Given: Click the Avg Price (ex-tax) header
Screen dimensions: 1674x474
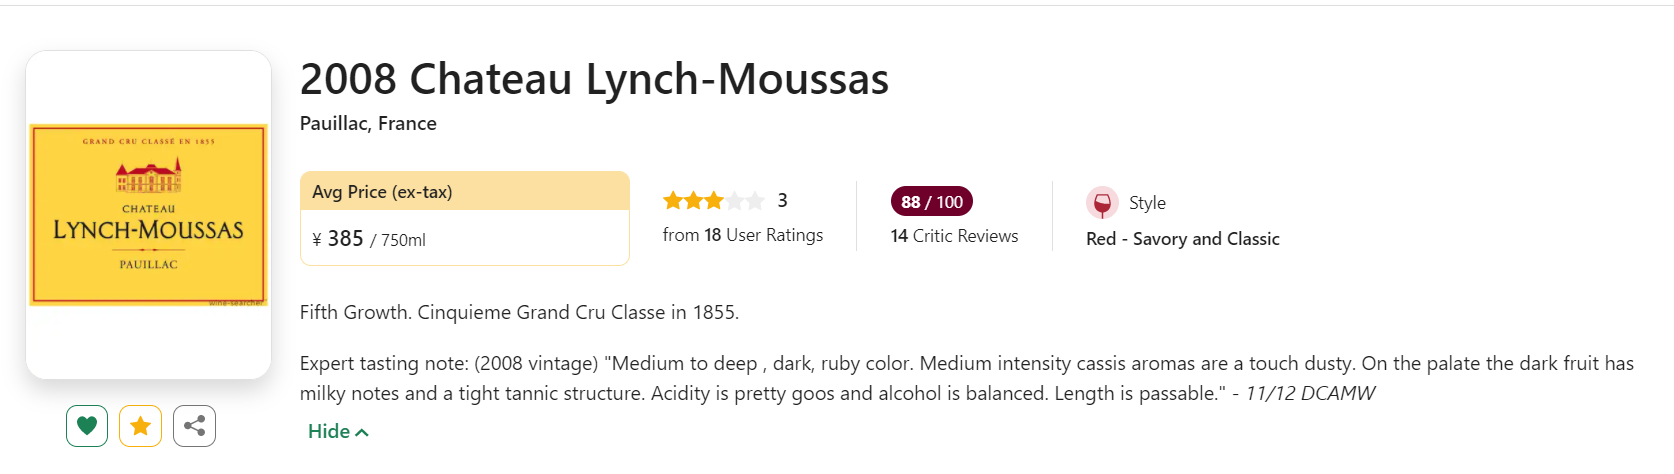Looking at the screenshot, I should 382,192.
